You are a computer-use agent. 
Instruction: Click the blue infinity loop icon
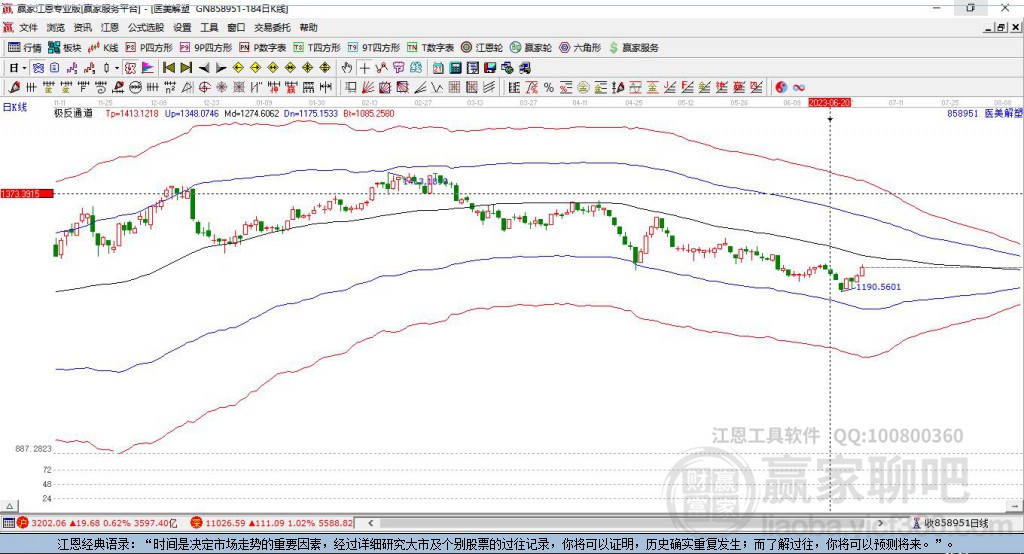(799, 87)
